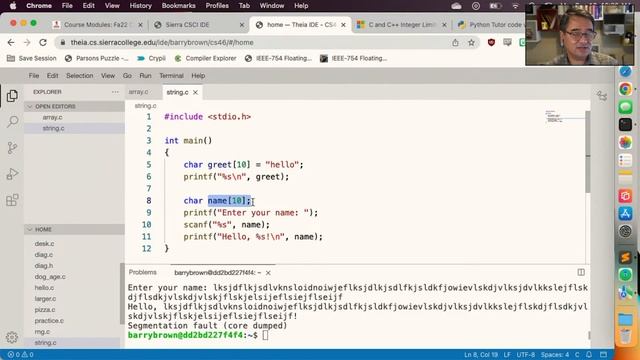Image resolution: width=640 pixels, height=360 pixels.
Task: Open the IDE Edit menu
Action: pos(52,76)
